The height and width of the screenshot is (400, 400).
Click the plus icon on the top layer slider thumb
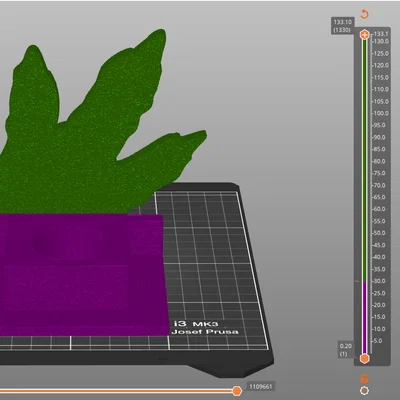click(x=365, y=34)
